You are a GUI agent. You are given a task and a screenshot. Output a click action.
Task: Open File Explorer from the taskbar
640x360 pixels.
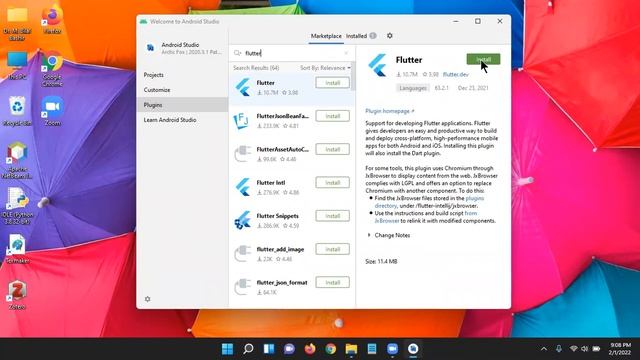351,349
